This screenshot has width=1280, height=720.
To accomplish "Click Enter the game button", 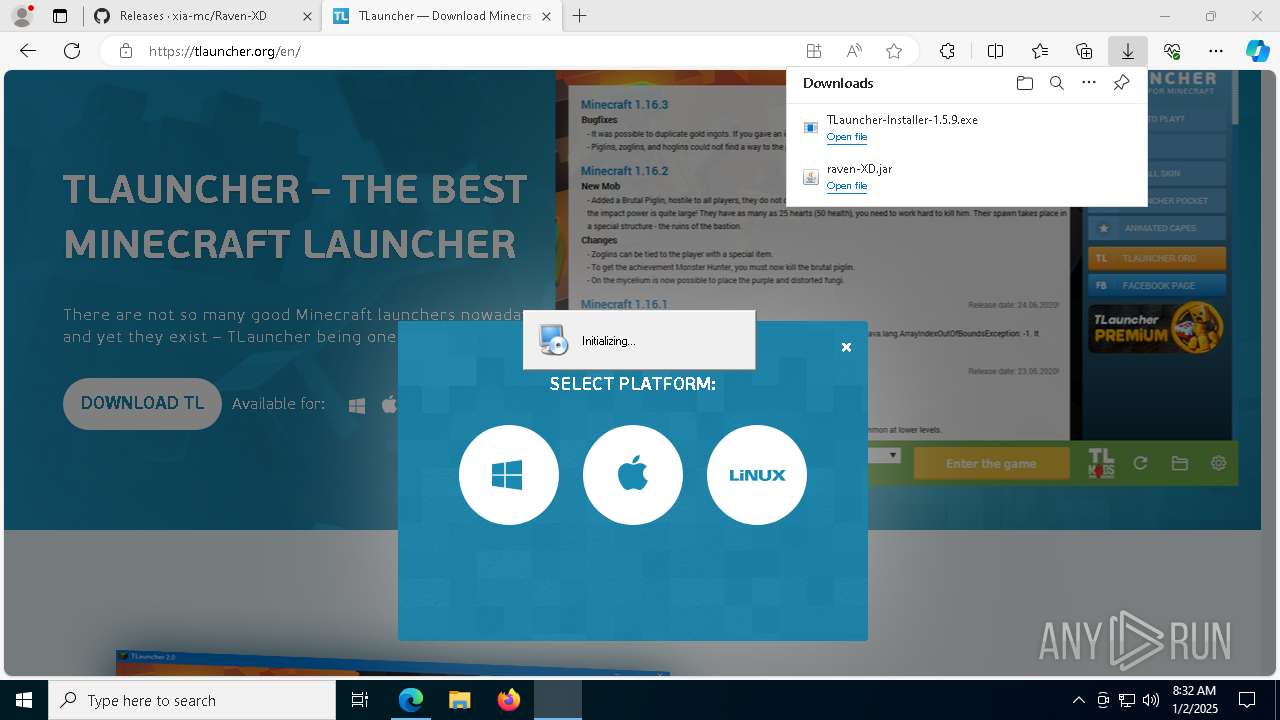I will coord(990,464).
